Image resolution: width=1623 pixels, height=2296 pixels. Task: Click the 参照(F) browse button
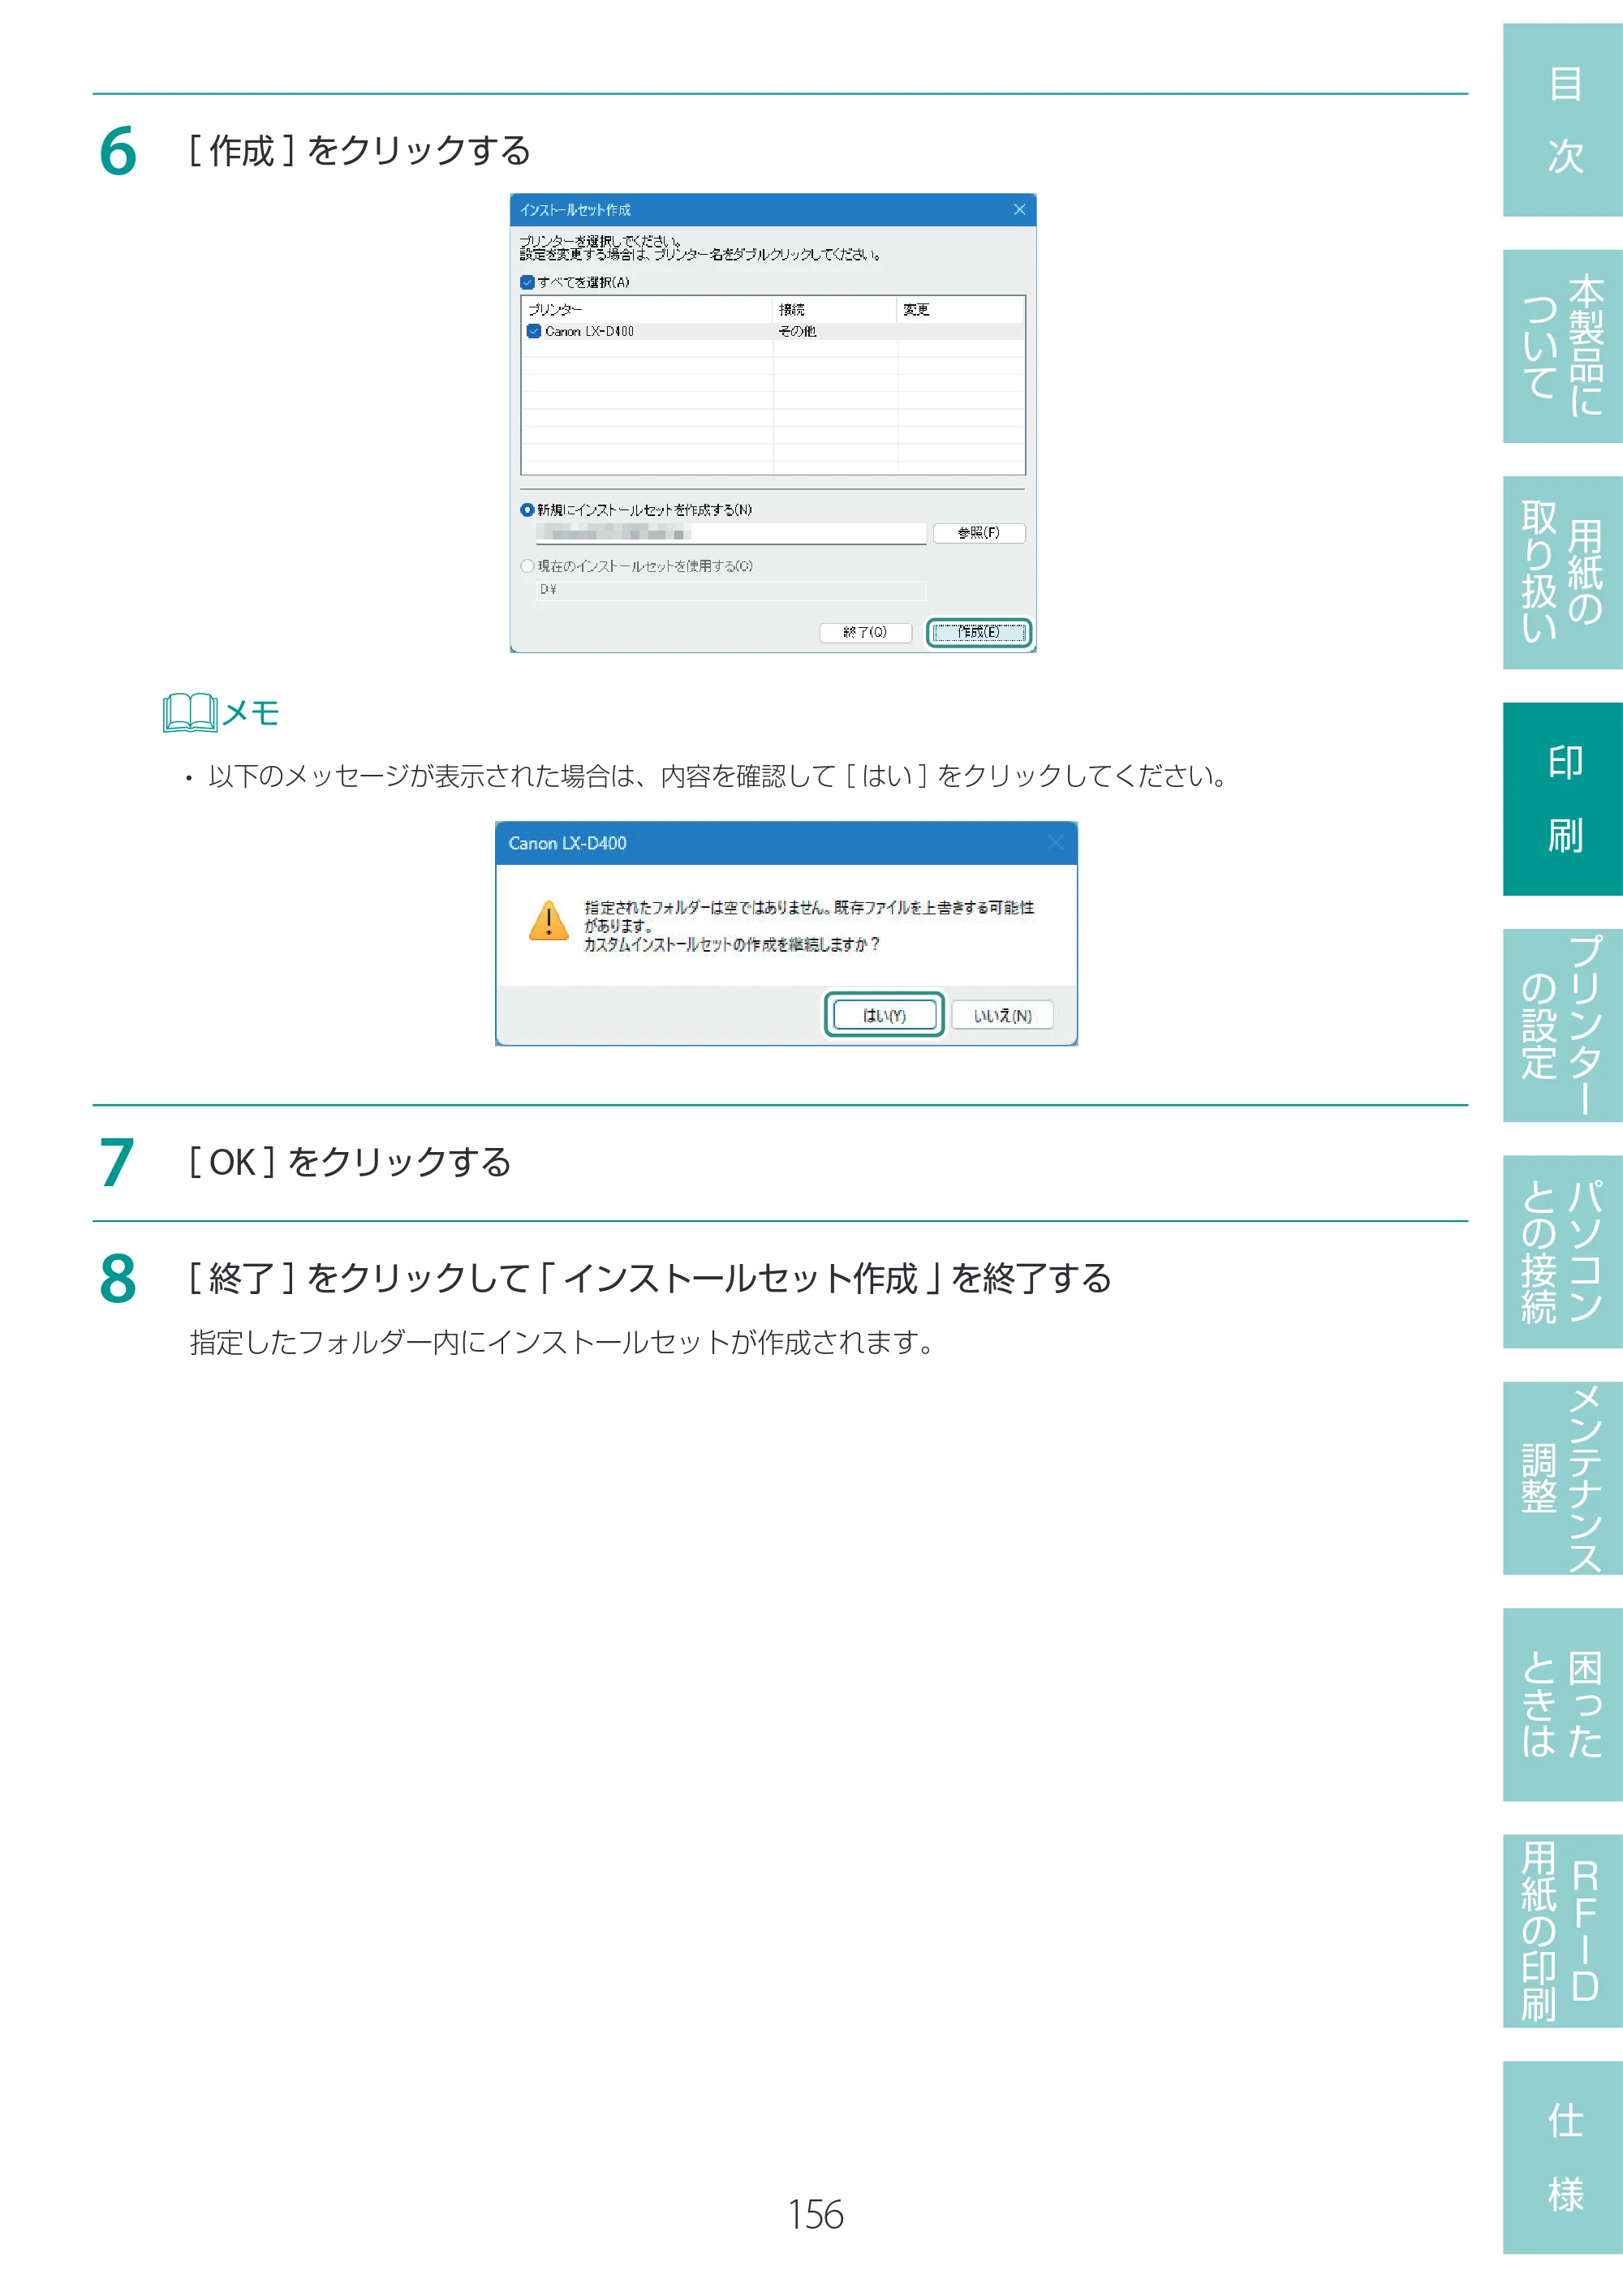click(979, 533)
